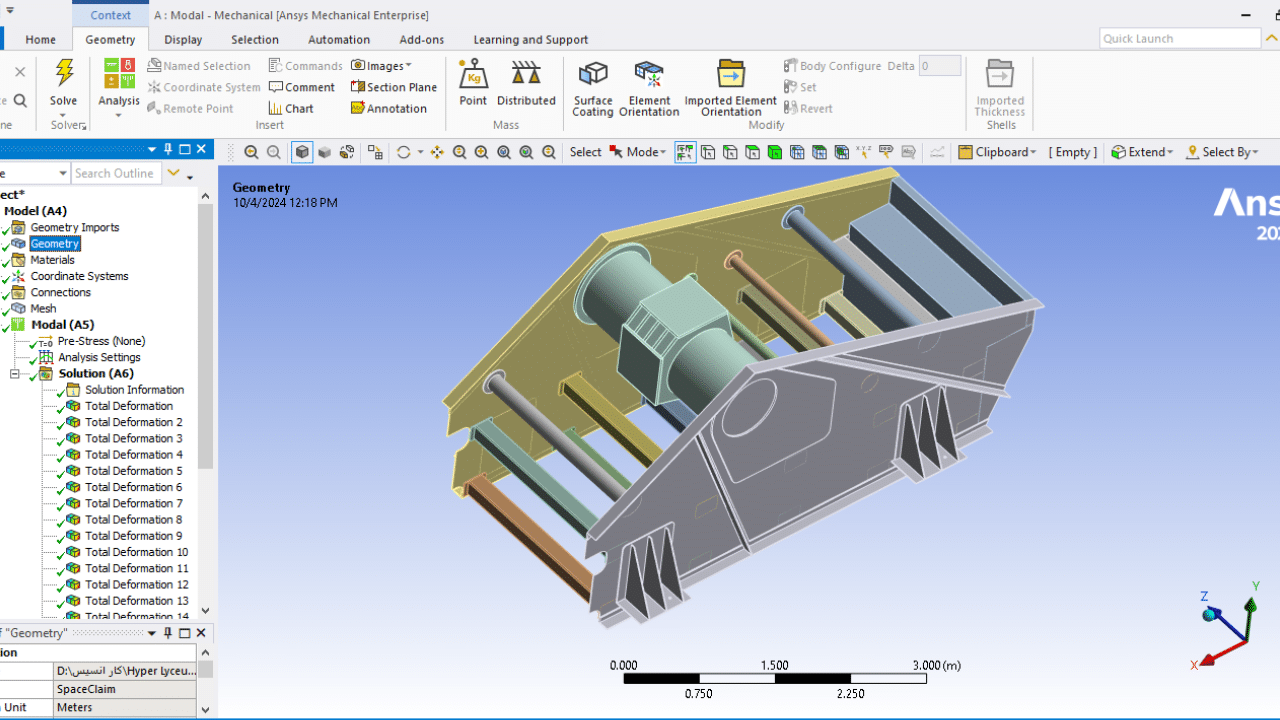Screen dimensions: 1280x720
Task: Add a Point mass
Action: (473, 83)
